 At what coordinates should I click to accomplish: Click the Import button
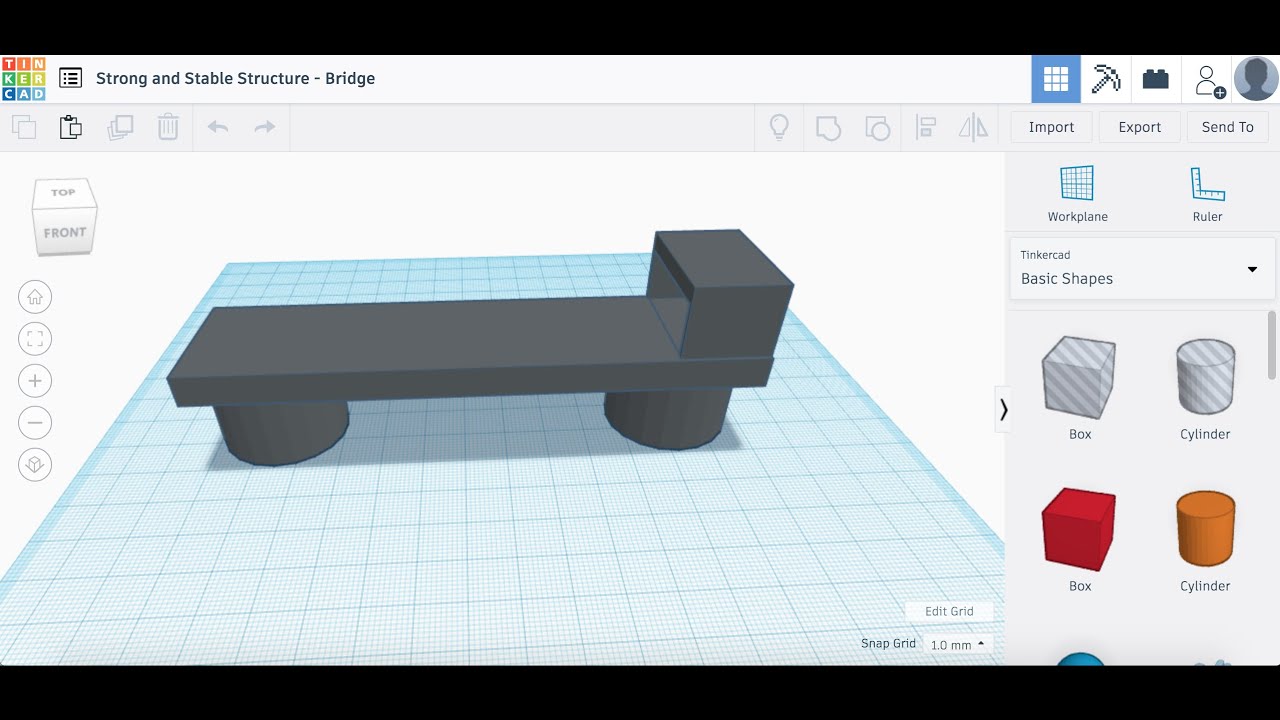[x=1051, y=127]
